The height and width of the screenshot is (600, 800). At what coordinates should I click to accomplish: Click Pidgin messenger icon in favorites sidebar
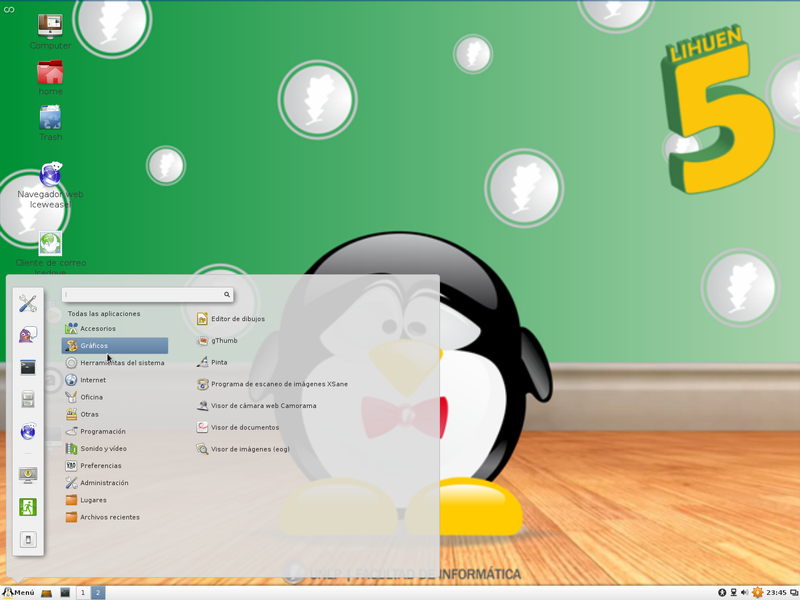(x=28, y=336)
